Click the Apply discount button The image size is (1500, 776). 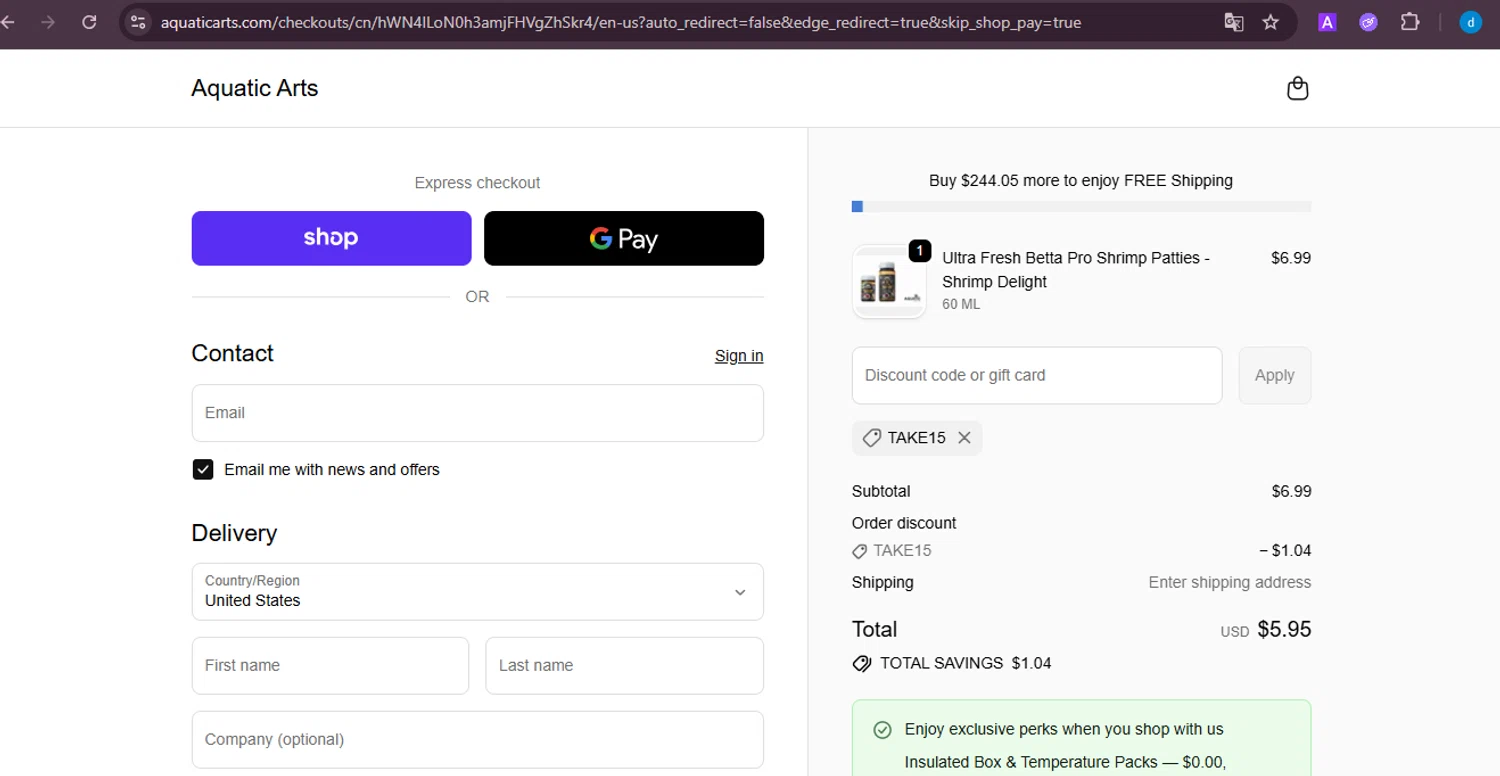coord(1274,375)
